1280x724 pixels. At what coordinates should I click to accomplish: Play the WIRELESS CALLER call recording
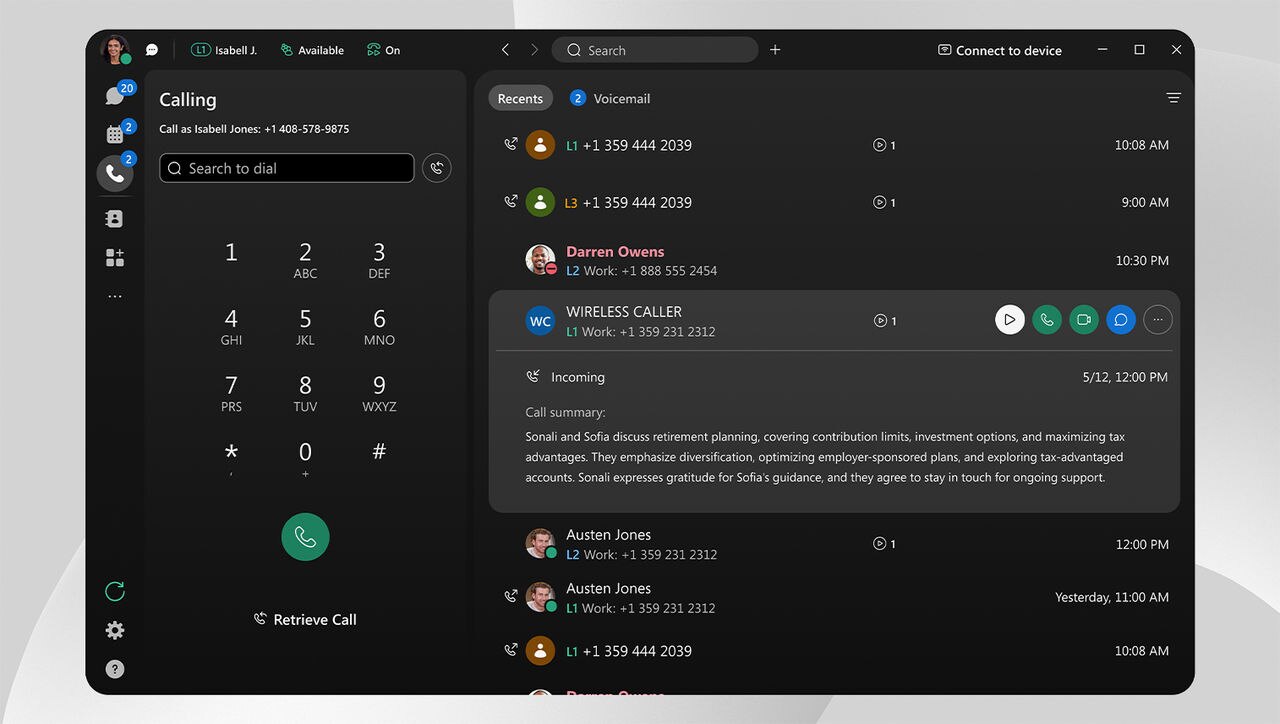coord(1009,319)
